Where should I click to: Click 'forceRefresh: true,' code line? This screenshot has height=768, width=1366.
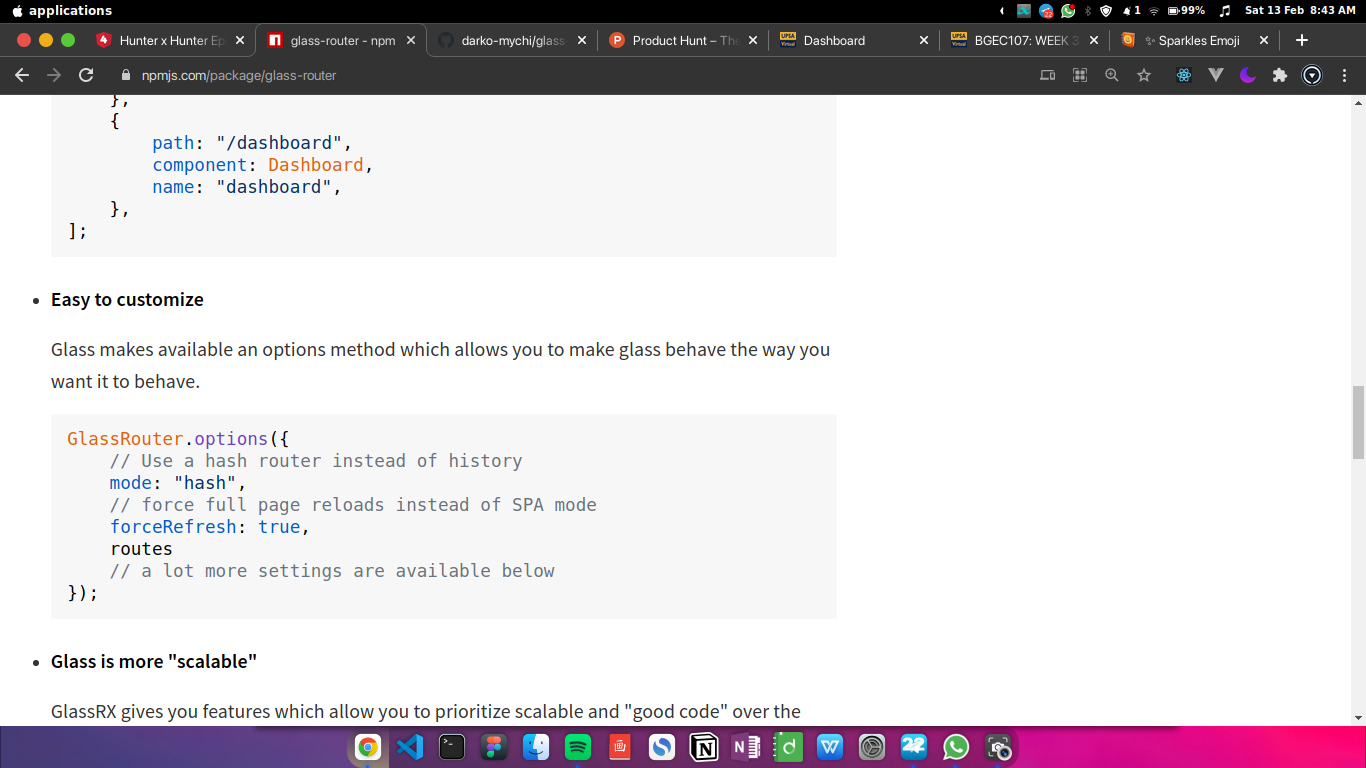(x=210, y=527)
